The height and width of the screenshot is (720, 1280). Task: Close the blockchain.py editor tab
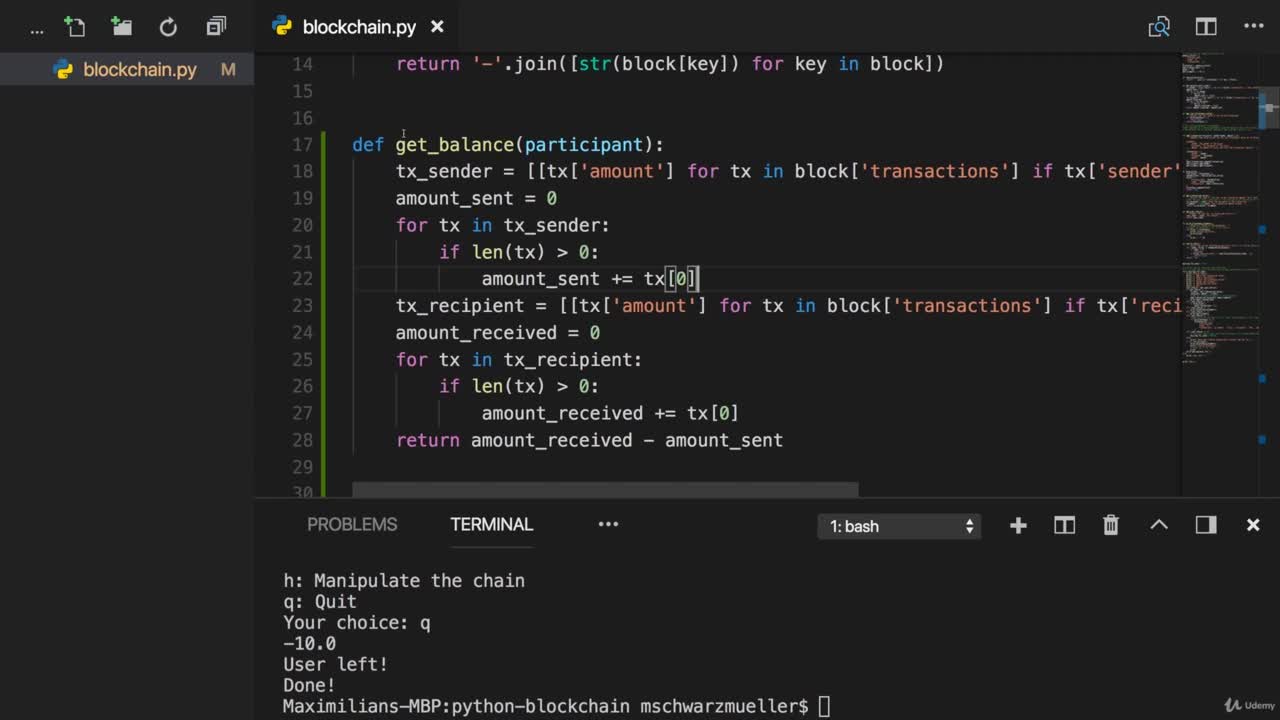pos(437,27)
